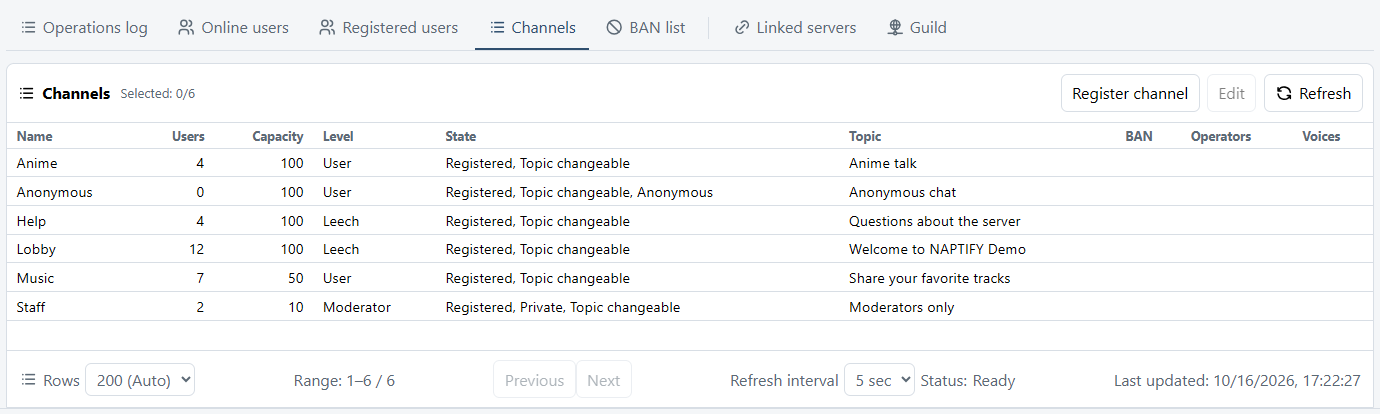Select the Anonymous channel row

click(690, 192)
